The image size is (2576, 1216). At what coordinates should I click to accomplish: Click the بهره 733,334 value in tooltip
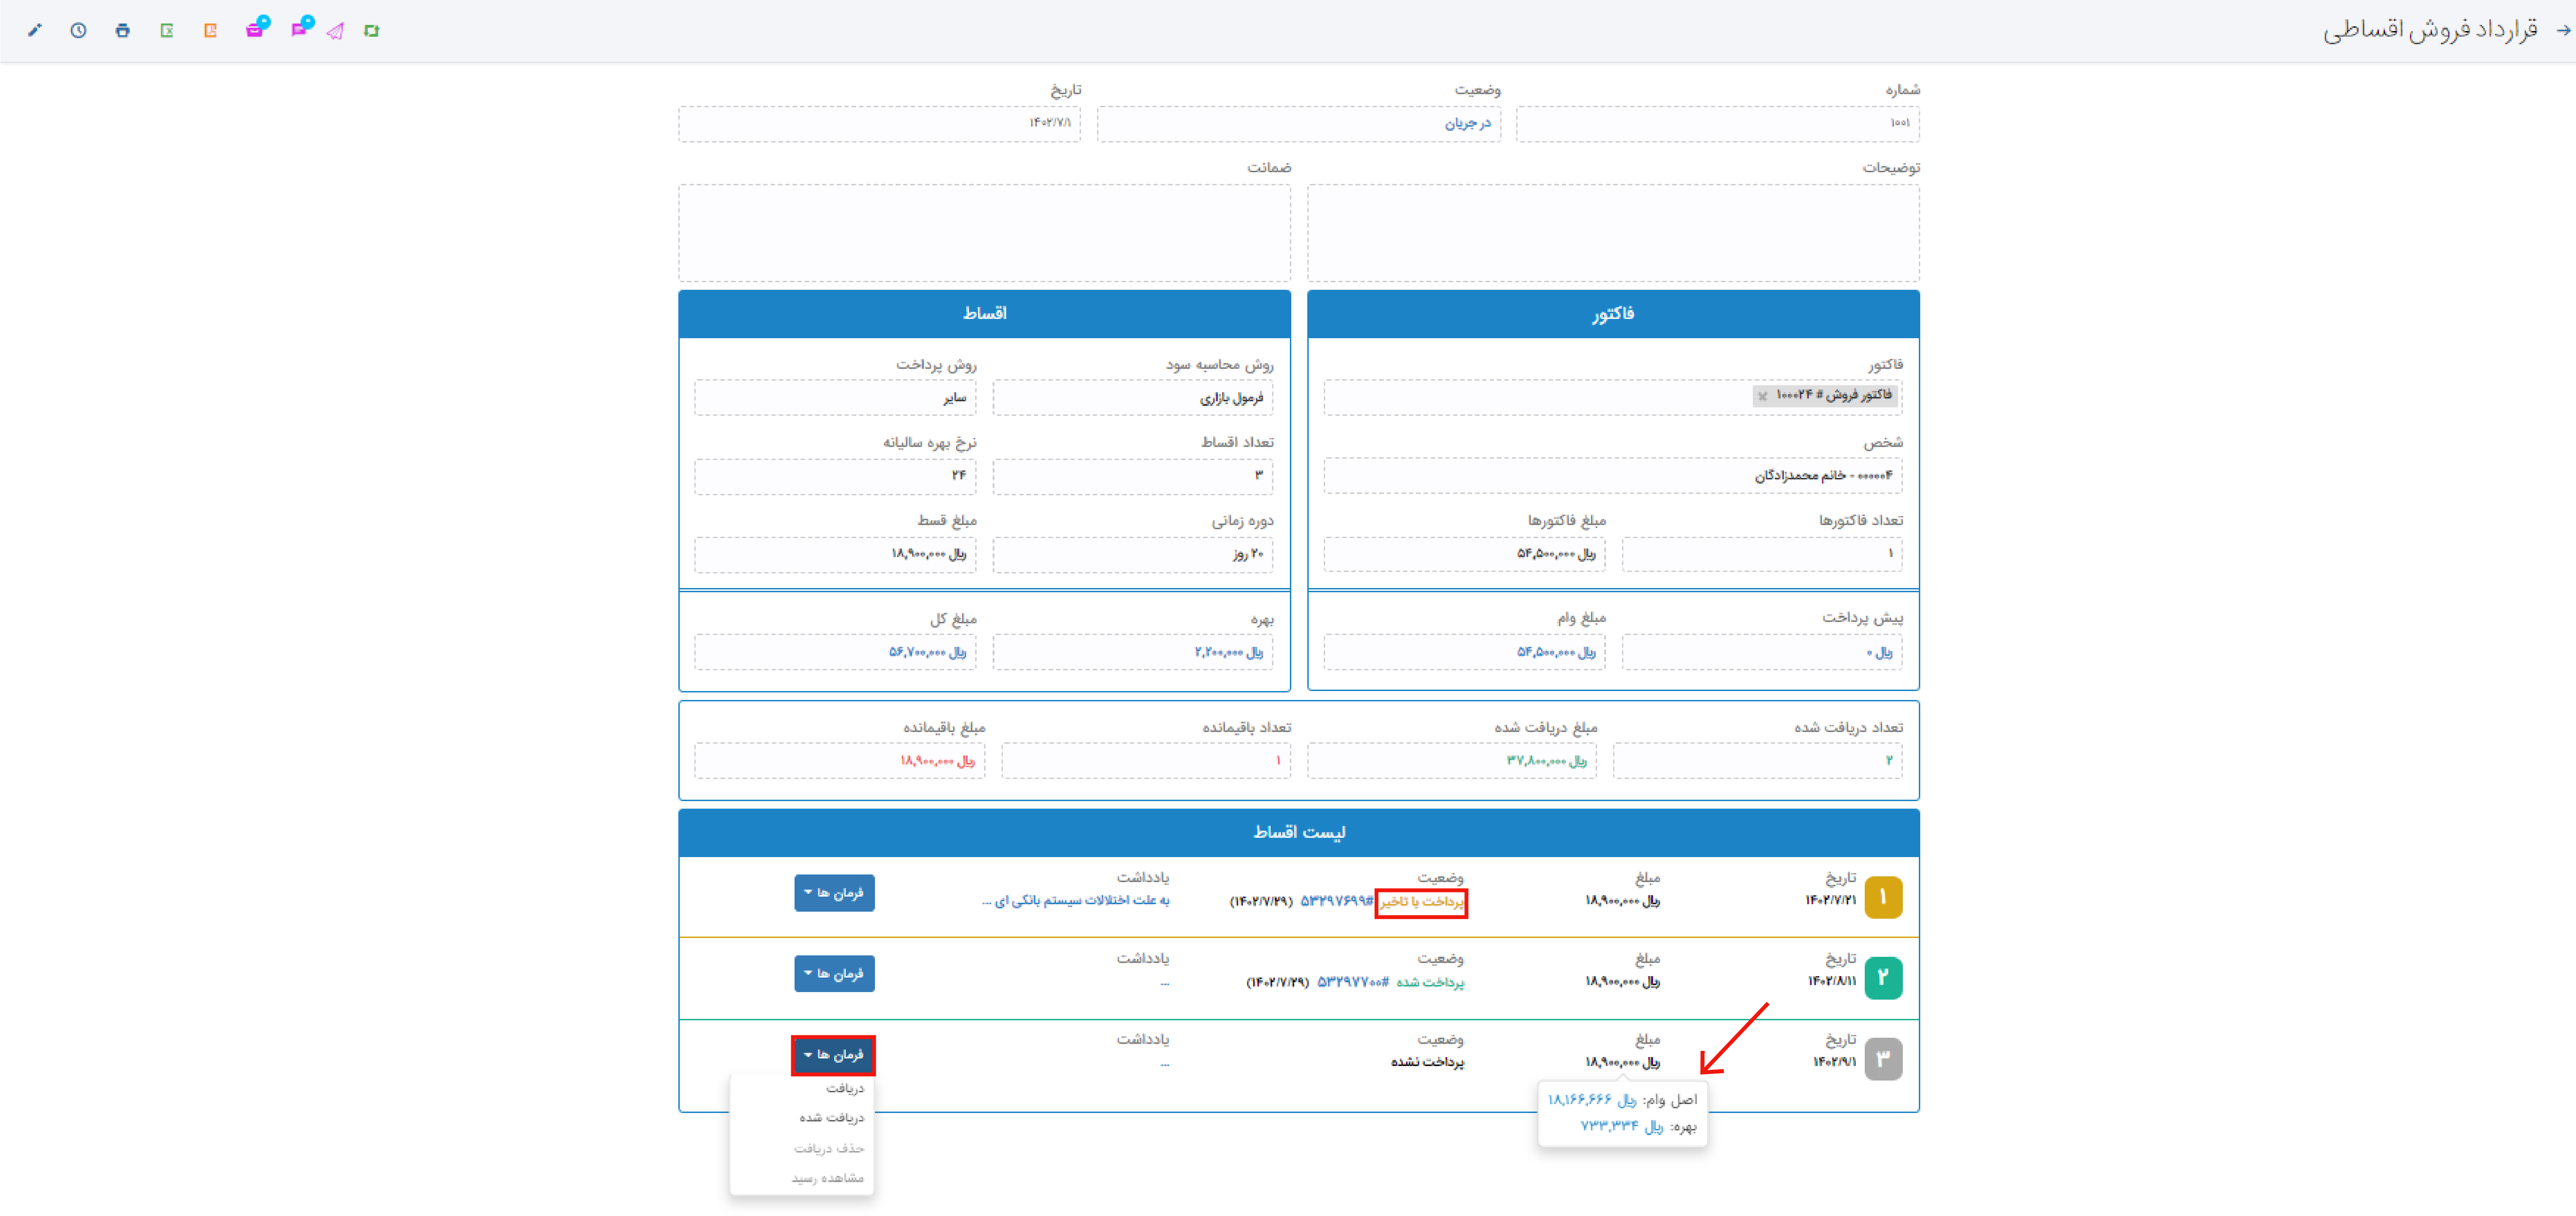pos(1621,1126)
